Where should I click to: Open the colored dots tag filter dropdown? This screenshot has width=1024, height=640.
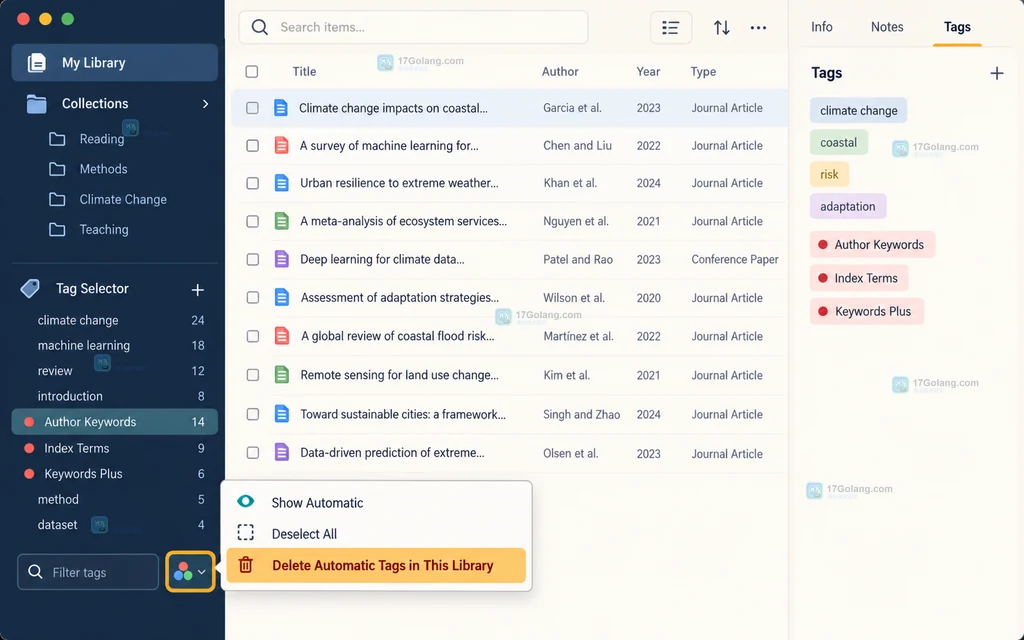[x=190, y=572]
